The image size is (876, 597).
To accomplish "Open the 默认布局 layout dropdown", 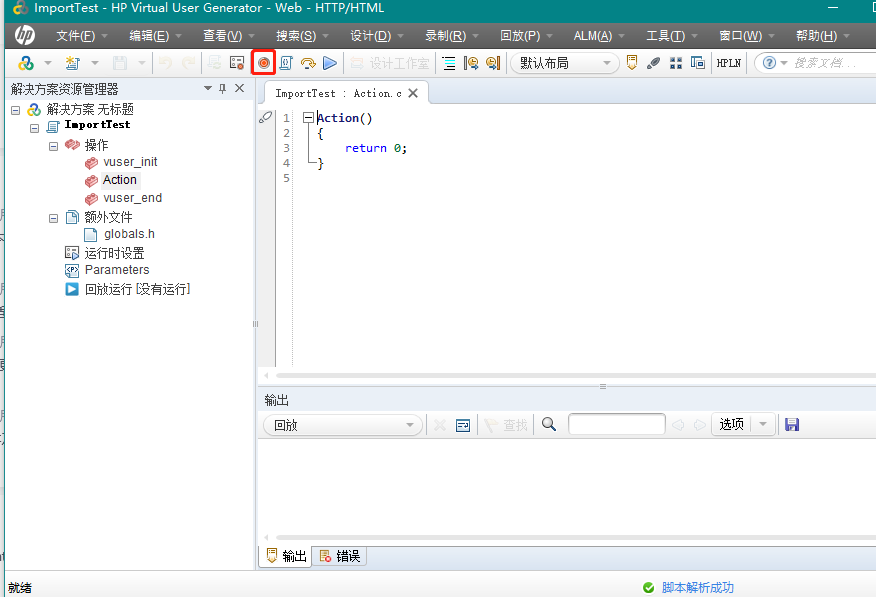I will click(563, 62).
